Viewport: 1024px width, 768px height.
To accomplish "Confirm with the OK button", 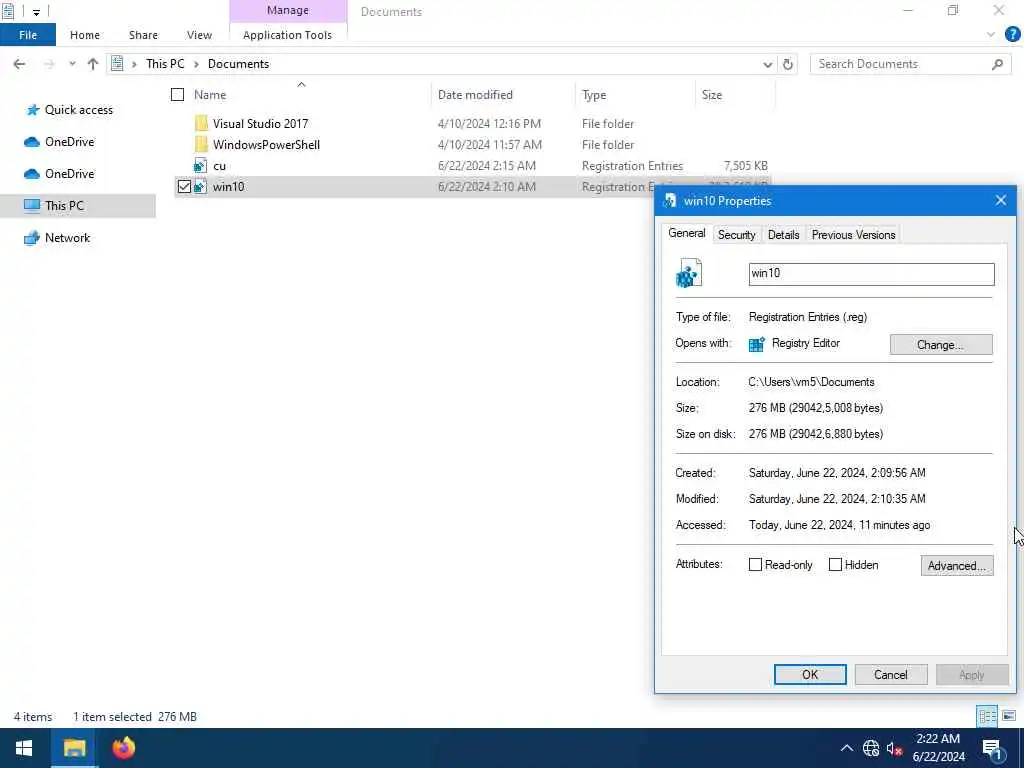I will pos(810,675).
